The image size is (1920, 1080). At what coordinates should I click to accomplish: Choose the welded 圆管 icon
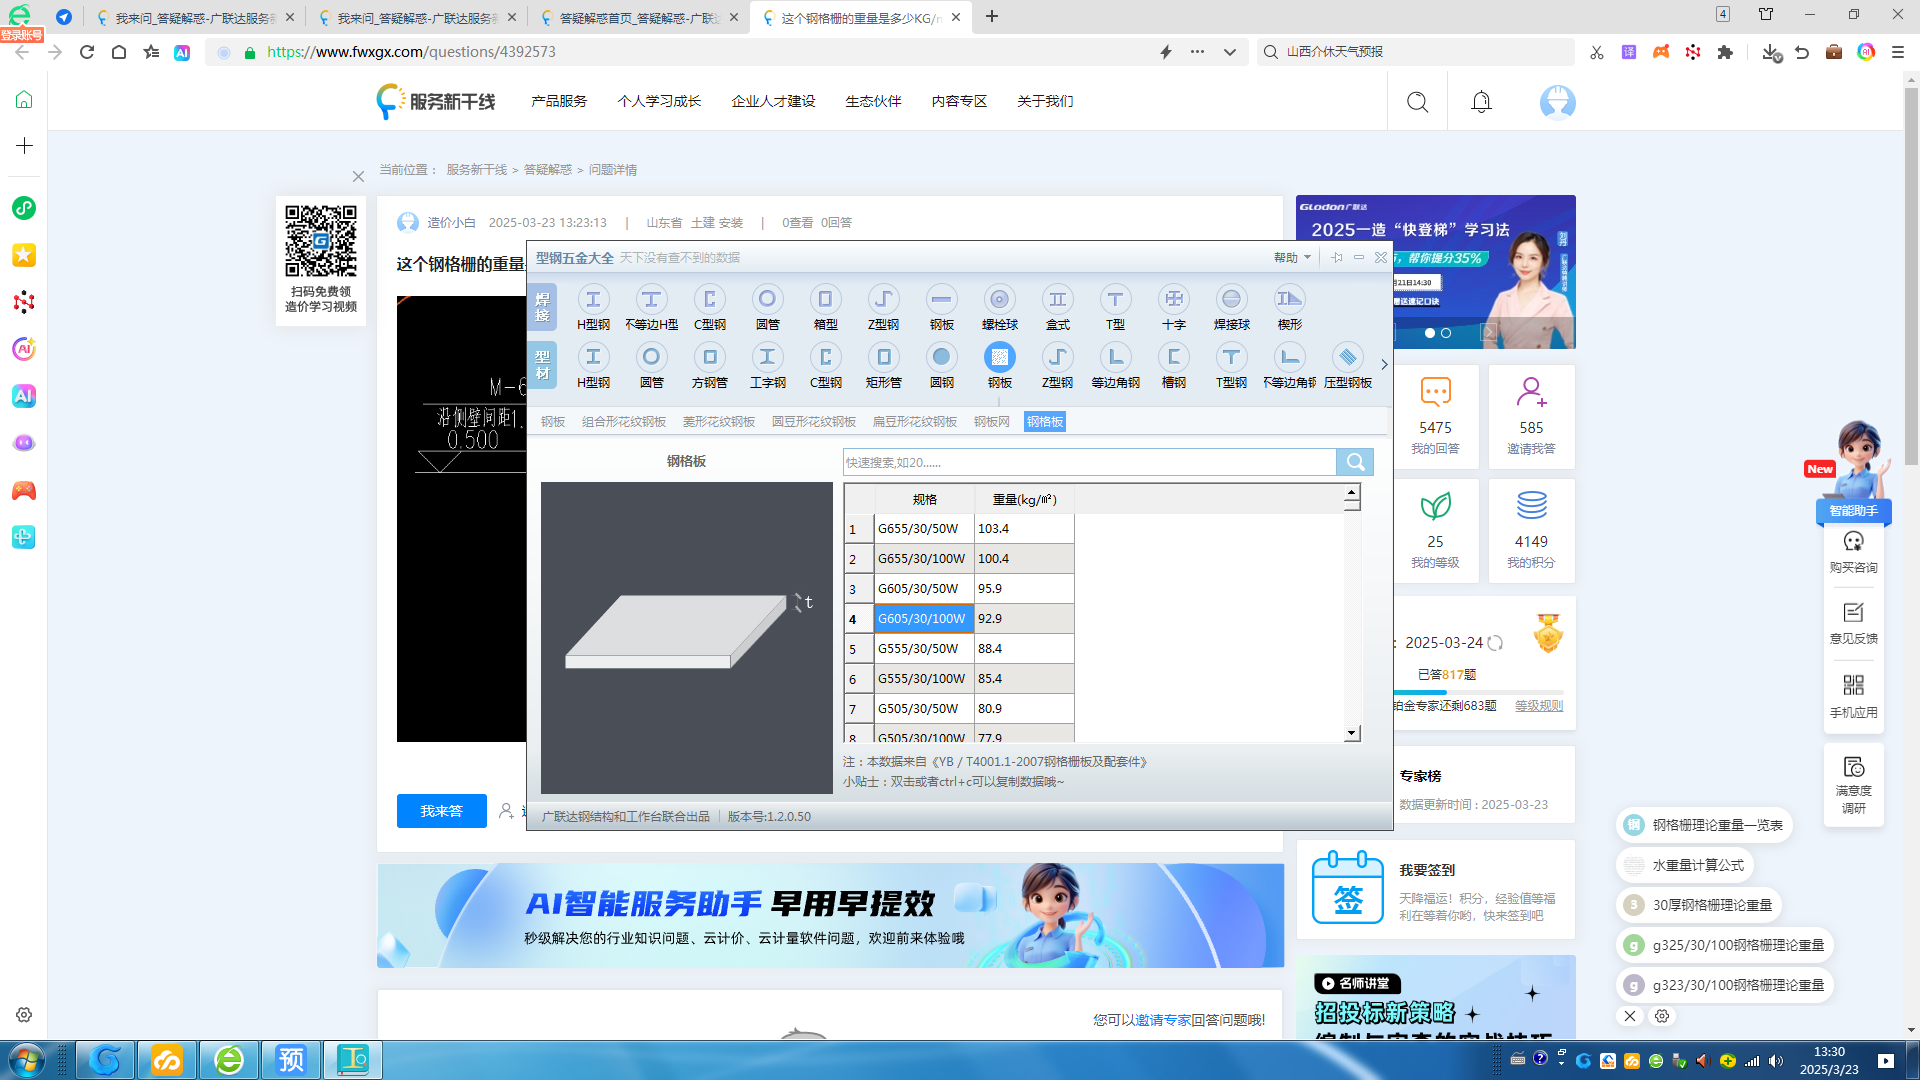pyautogui.click(x=767, y=308)
